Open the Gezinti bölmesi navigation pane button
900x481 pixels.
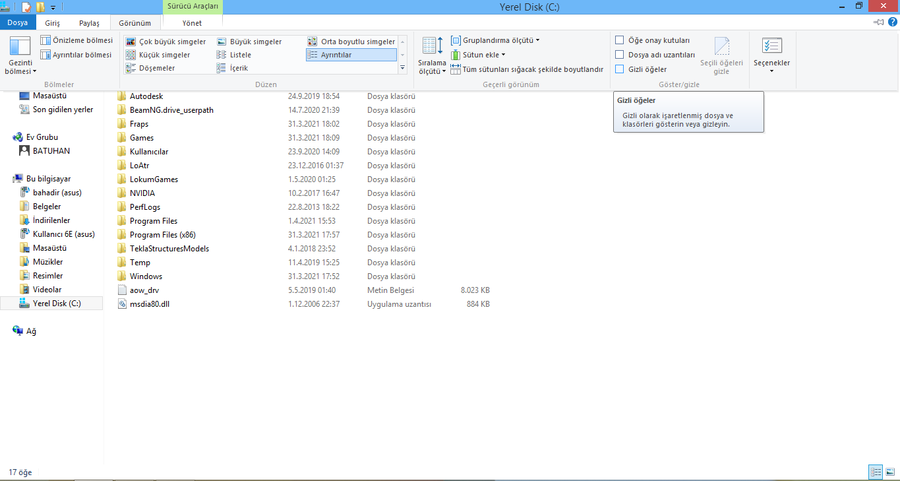(x=20, y=55)
